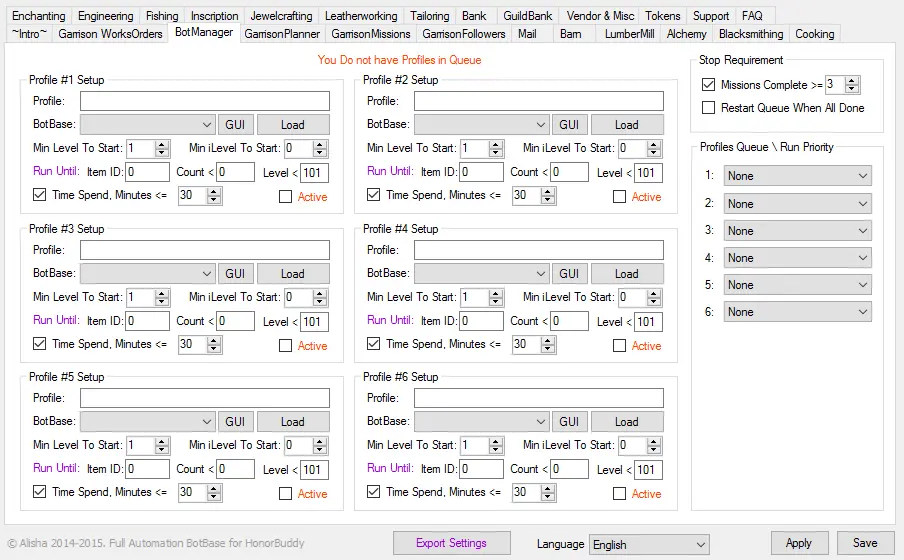Click GUI button in Profile #6
Viewport: 904px width, 560px height.
[x=569, y=422]
